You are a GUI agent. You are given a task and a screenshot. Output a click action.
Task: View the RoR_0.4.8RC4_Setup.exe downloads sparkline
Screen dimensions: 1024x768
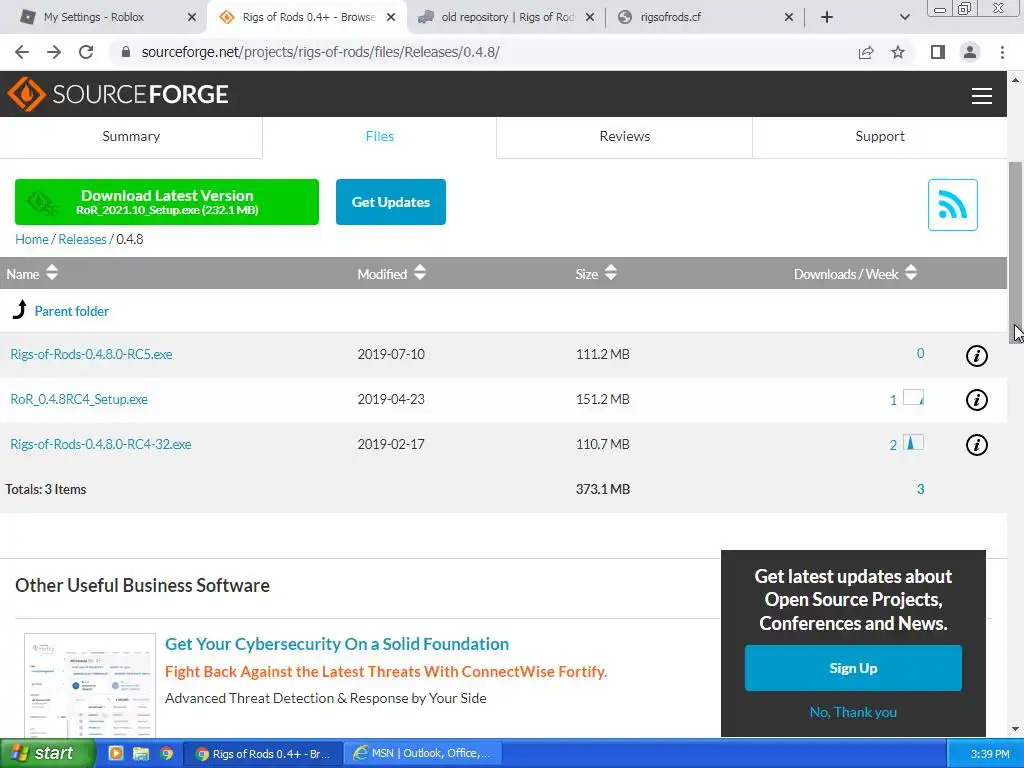click(914, 397)
